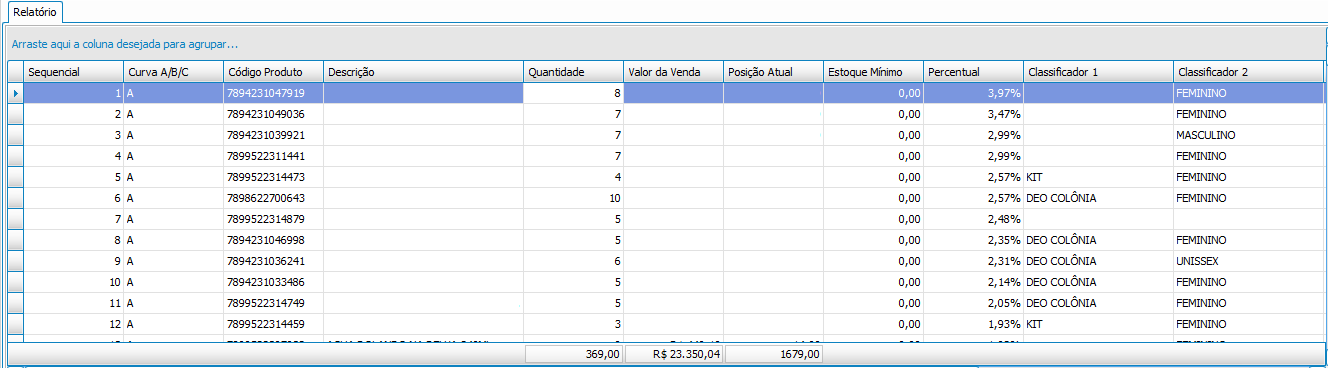Click the MASCULINO classifier cell

[x=1250, y=135]
